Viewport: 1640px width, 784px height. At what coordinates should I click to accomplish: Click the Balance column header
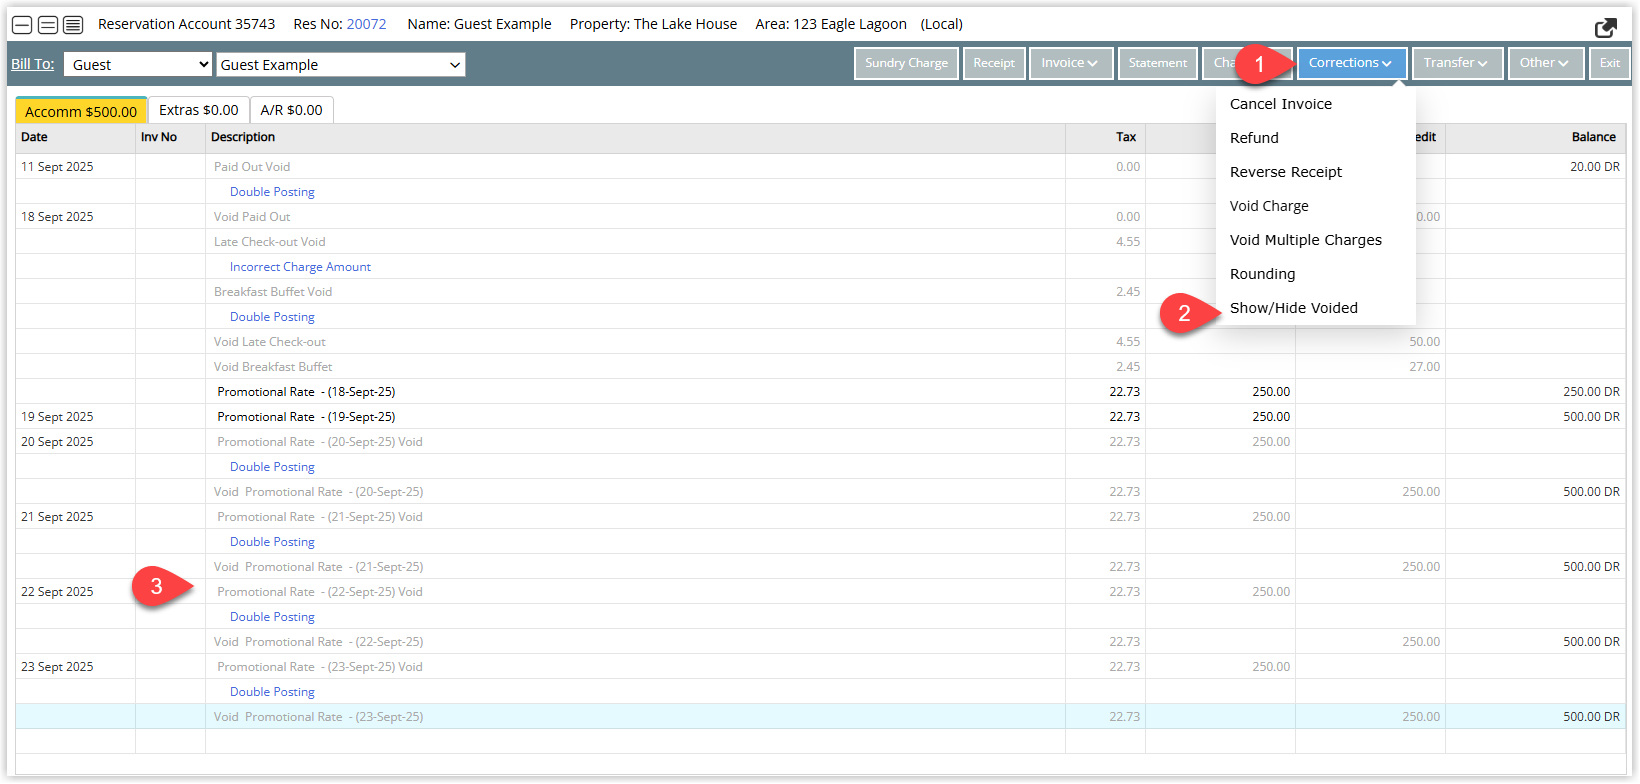1535,138
